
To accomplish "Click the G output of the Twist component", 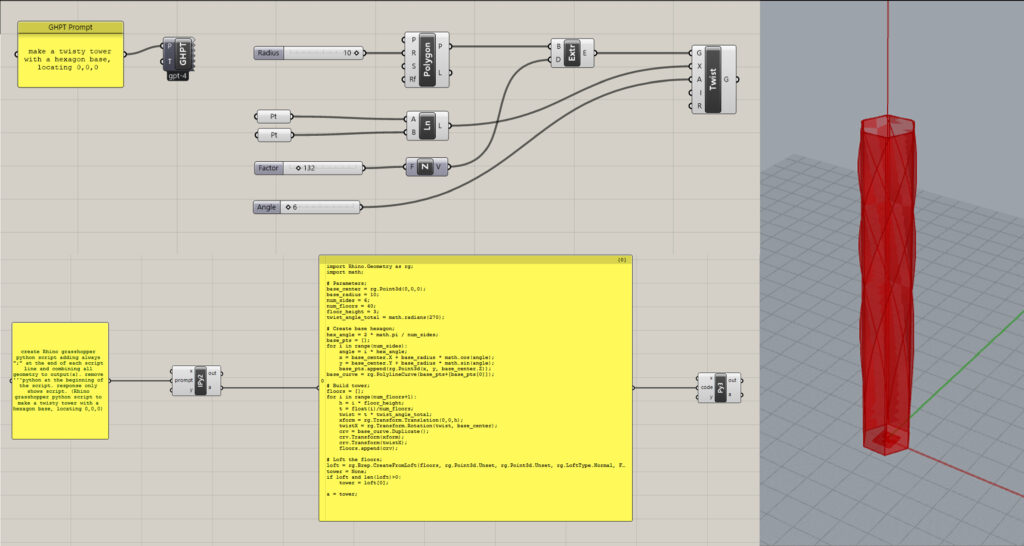I will [739, 78].
